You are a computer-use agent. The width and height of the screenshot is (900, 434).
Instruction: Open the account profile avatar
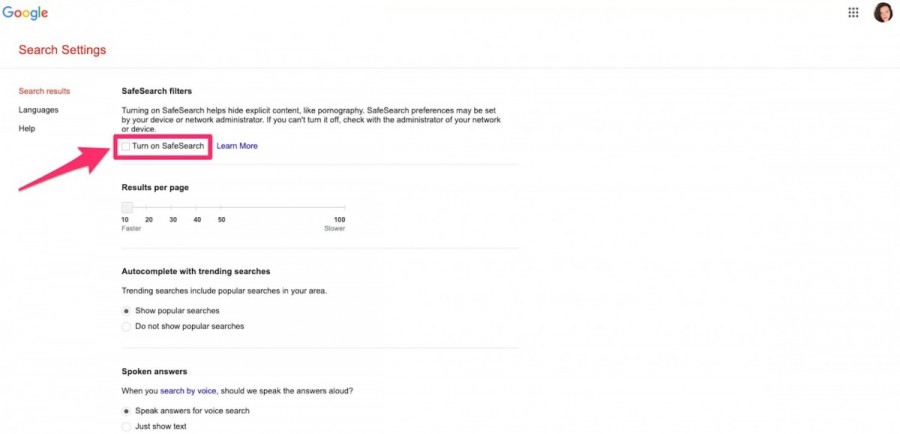883,13
